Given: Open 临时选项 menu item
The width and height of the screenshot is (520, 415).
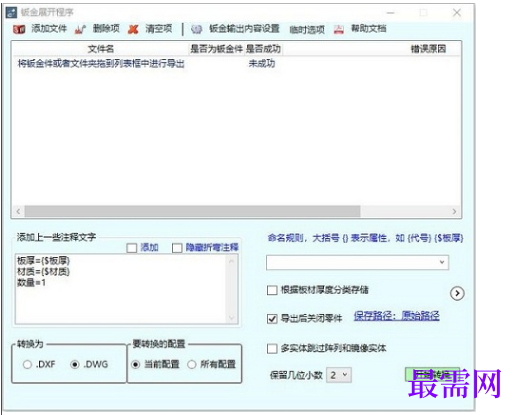Looking at the screenshot, I should click(307, 30).
